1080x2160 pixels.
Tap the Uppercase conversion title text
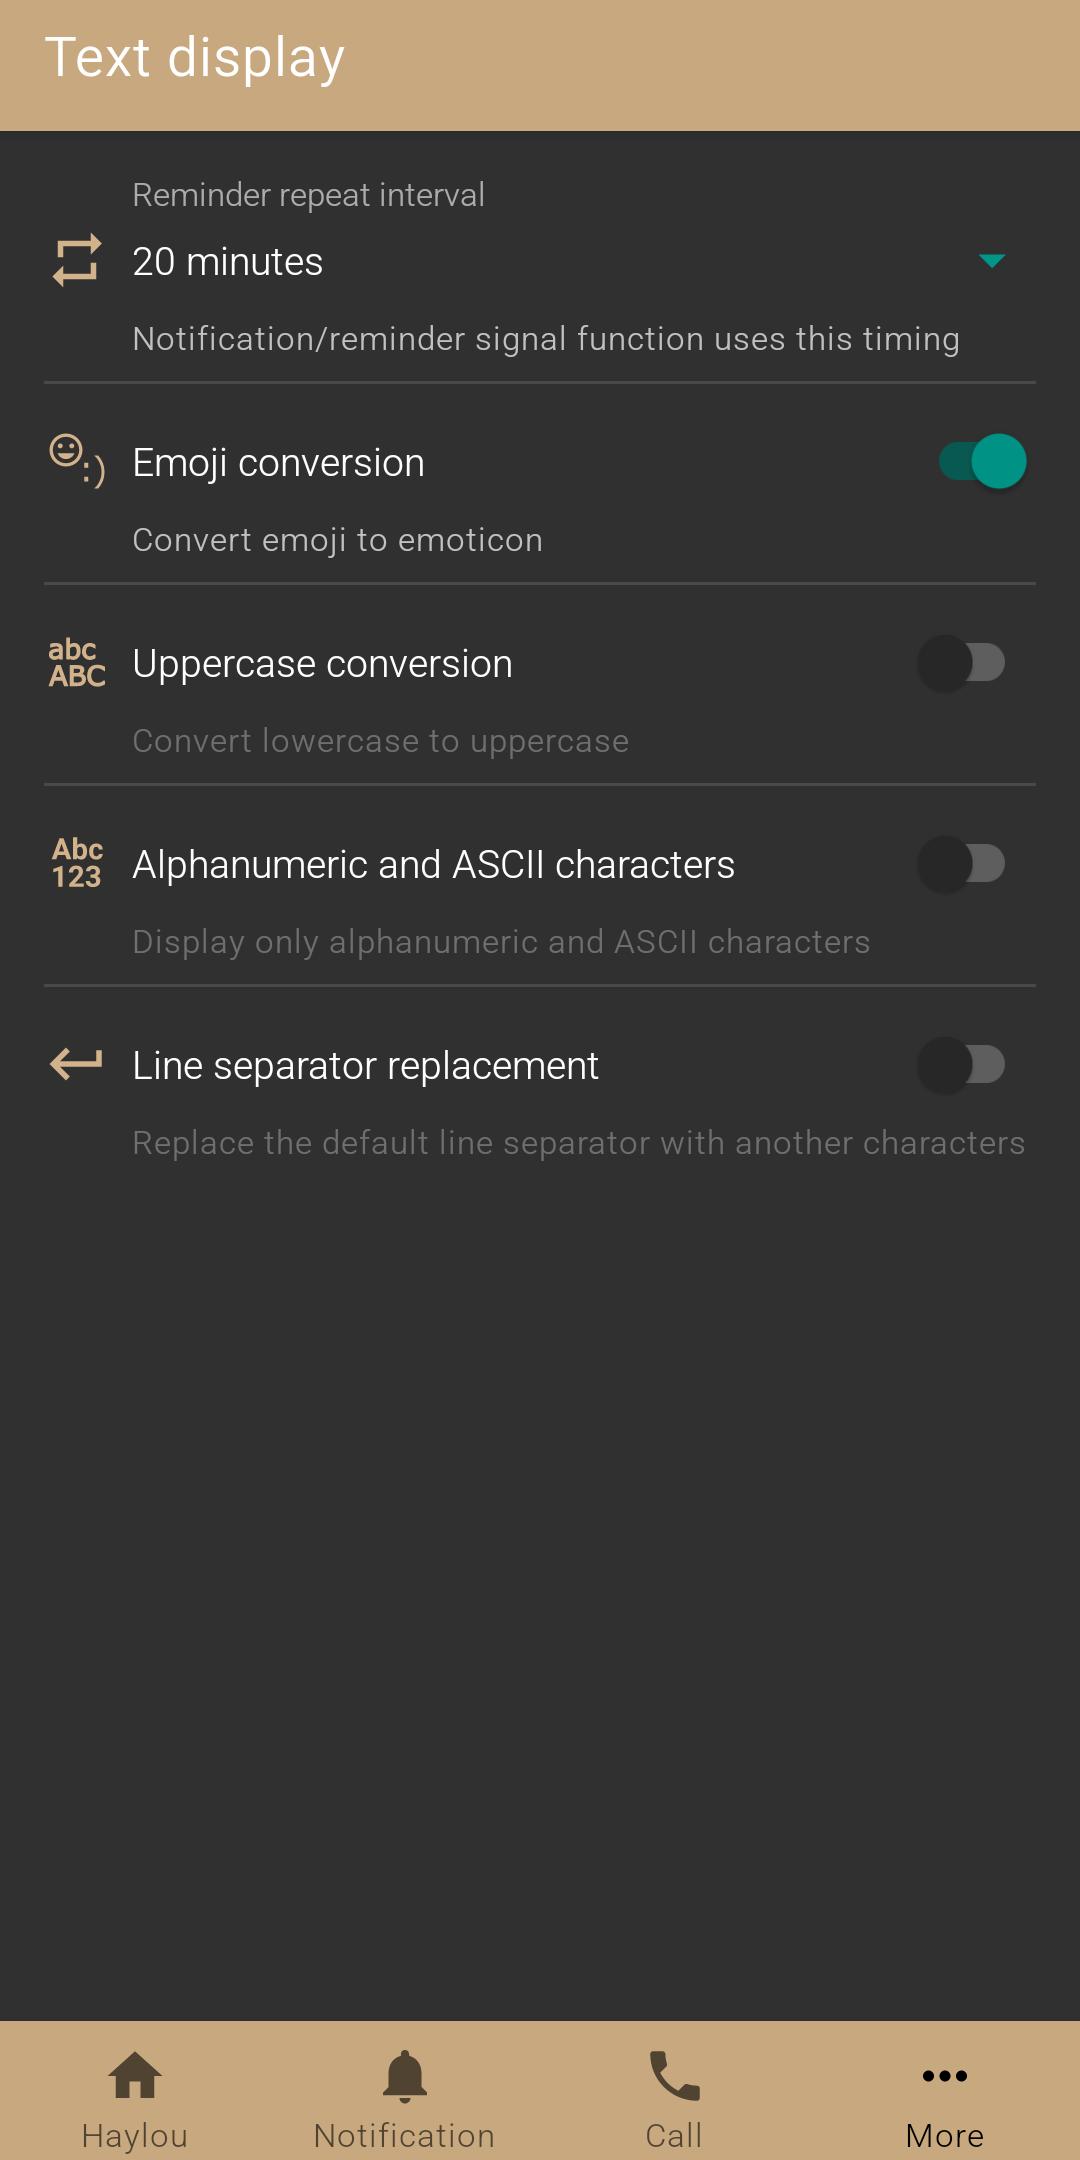point(323,664)
